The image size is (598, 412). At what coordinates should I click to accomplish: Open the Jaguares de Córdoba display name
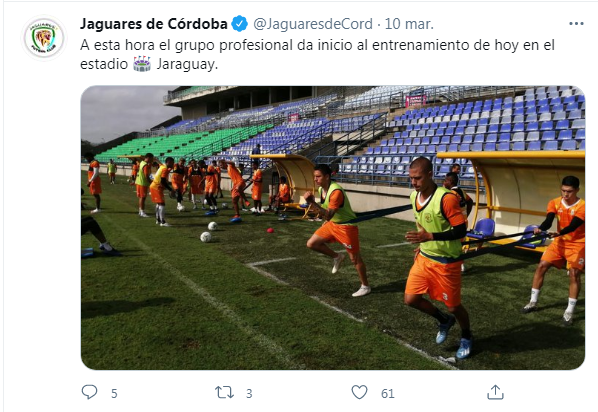pos(154,24)
